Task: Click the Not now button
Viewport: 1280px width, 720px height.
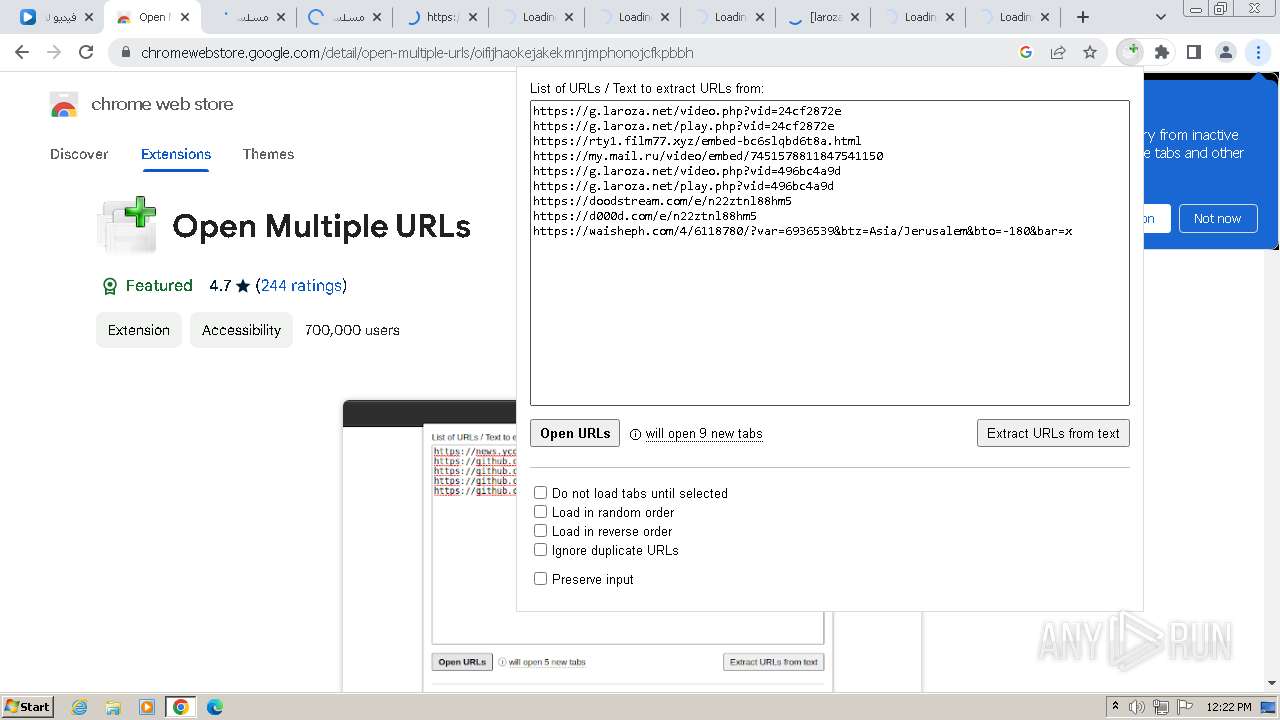Action: 1217,218
